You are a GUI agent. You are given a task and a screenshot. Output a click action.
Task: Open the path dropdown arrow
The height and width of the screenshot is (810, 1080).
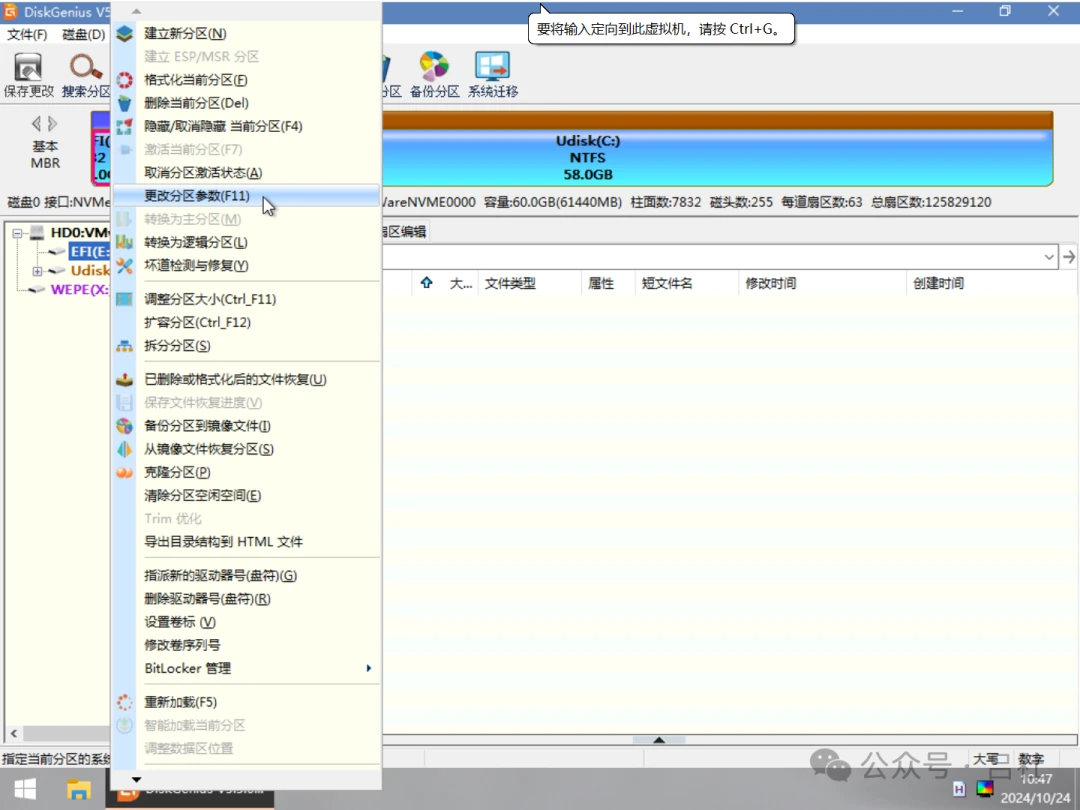[1048, 258]
